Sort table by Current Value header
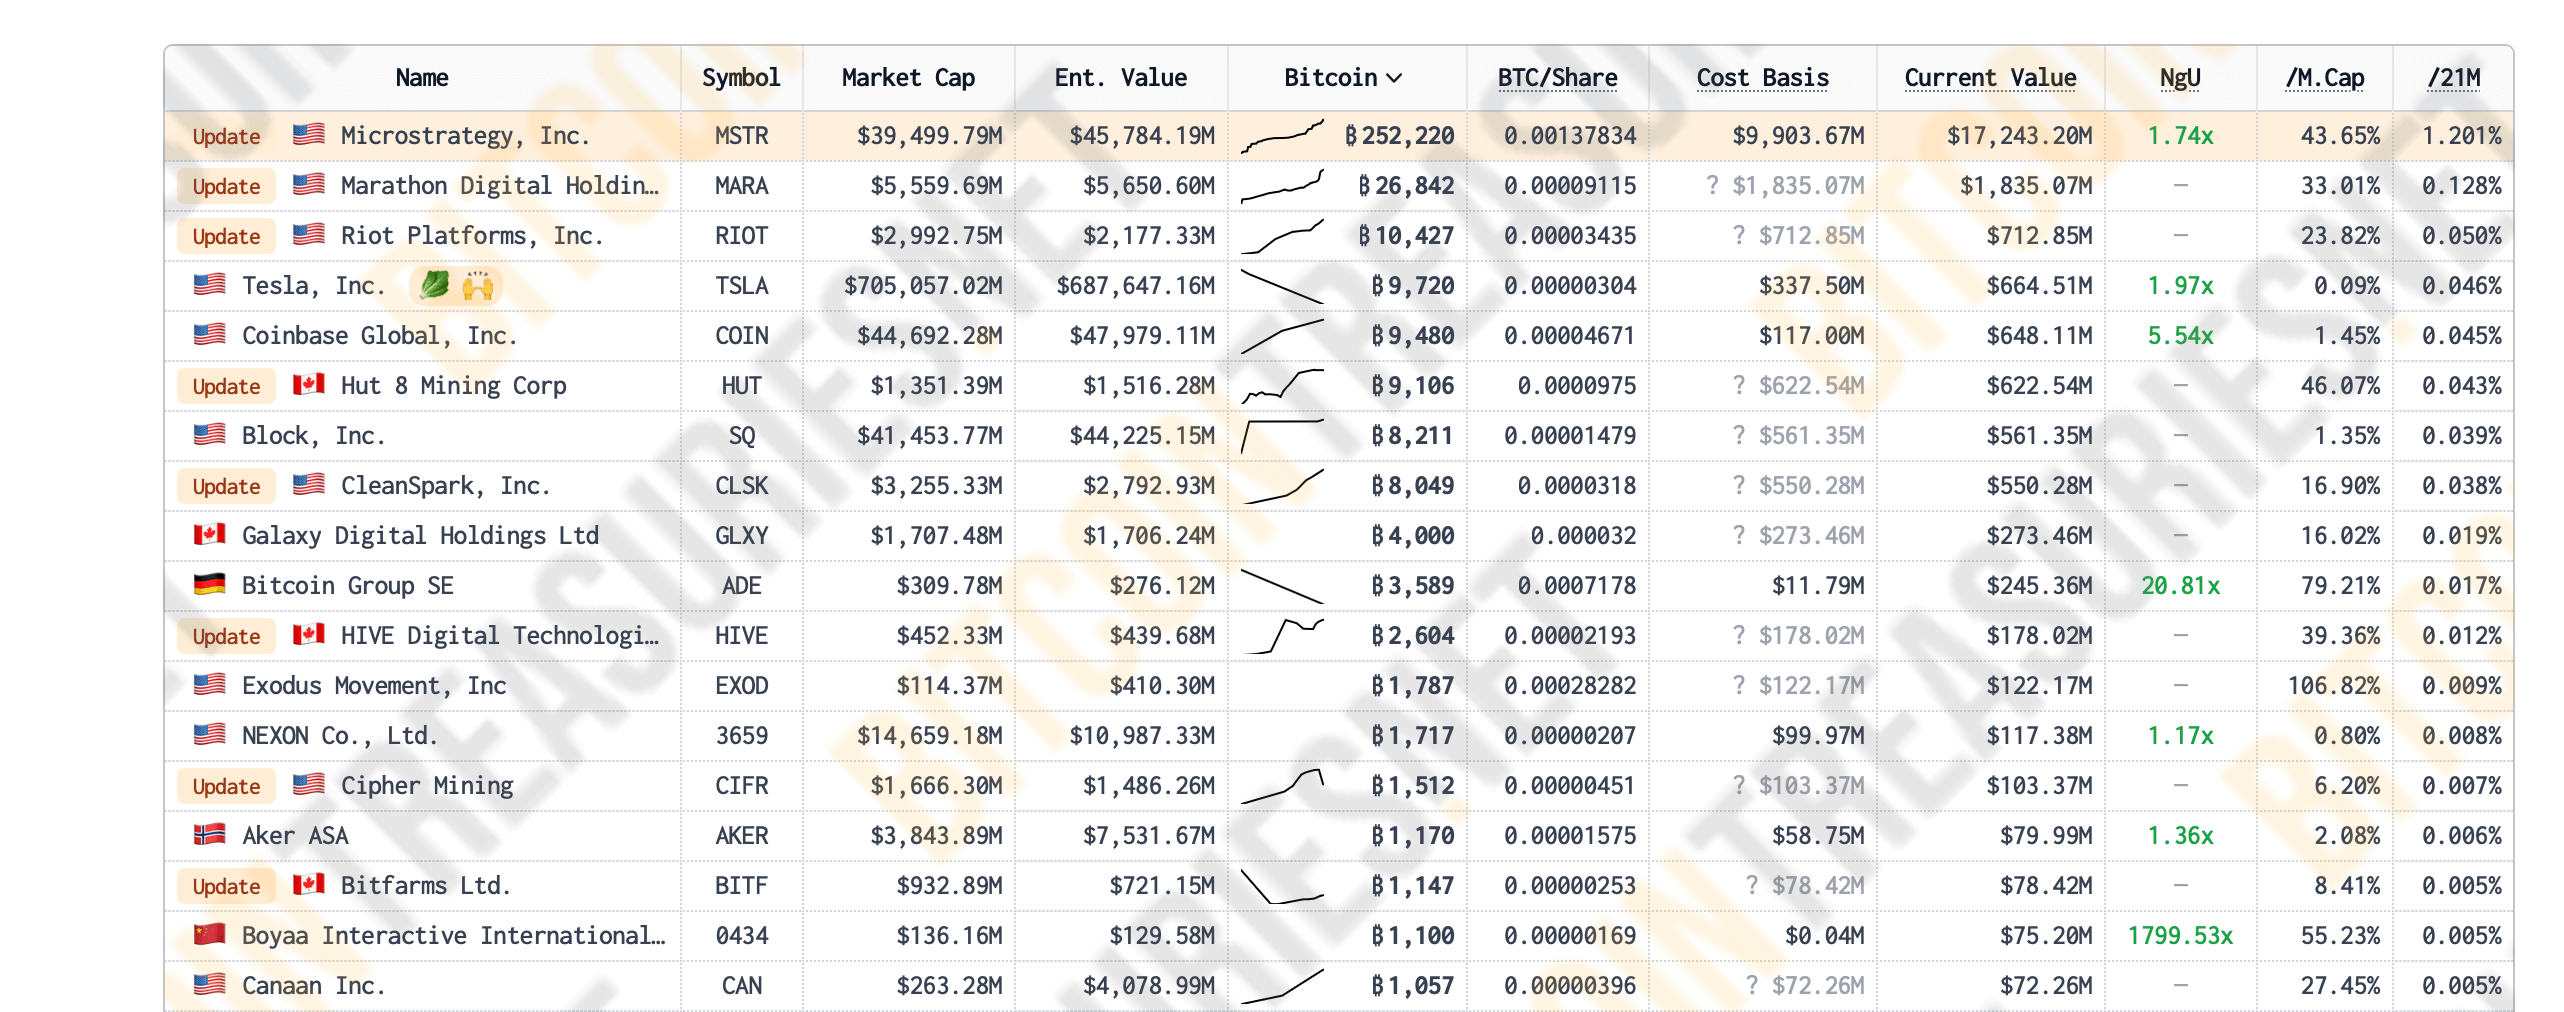2564x1012 pixels. [x=1990, y=78]
